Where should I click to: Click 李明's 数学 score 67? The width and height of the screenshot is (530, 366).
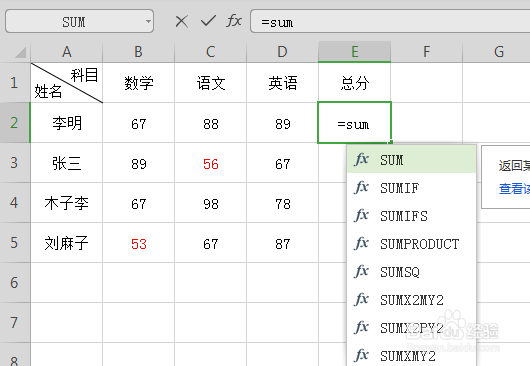click(139, 124)
